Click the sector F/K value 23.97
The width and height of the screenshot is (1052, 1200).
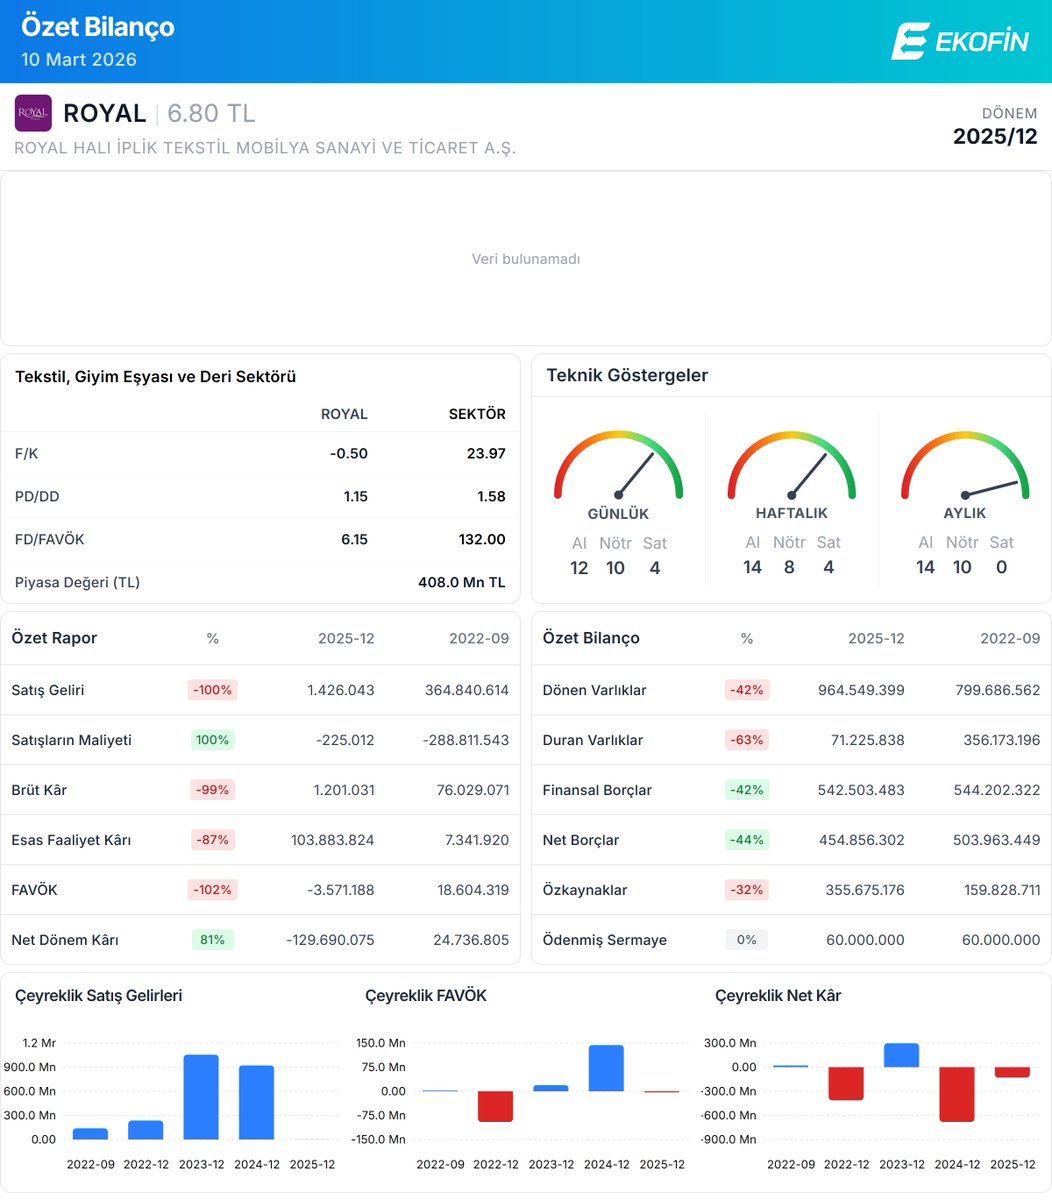pos(486,454)
